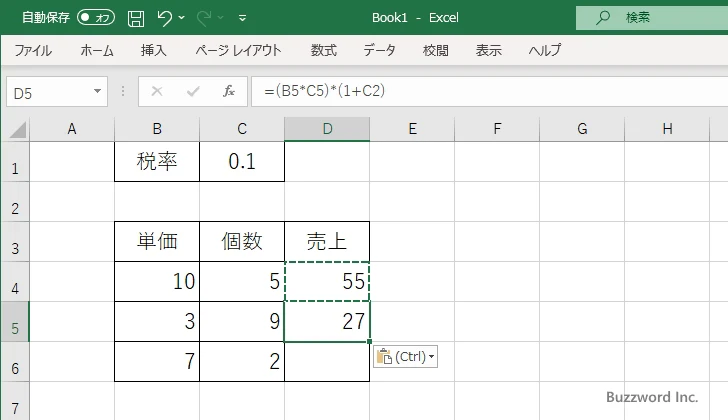Open the データ ribbon tab
The width and height of the screenshot is (728, 420).
click(x=379, y=50)
